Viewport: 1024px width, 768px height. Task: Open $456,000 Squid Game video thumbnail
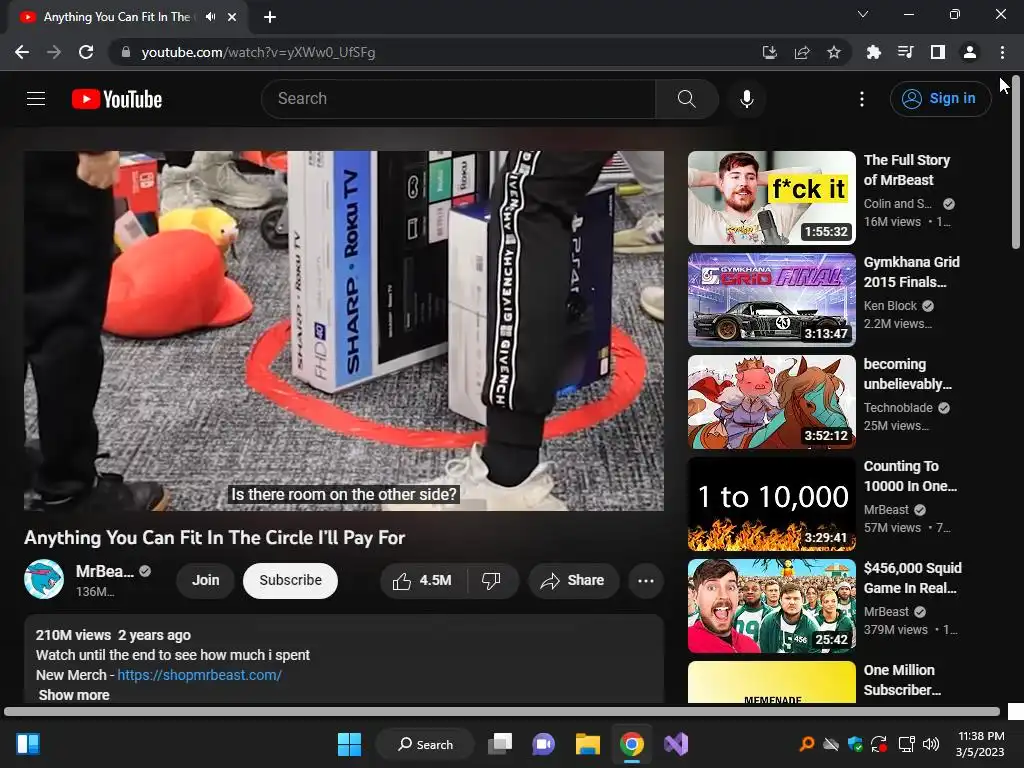tap(772, 605)
